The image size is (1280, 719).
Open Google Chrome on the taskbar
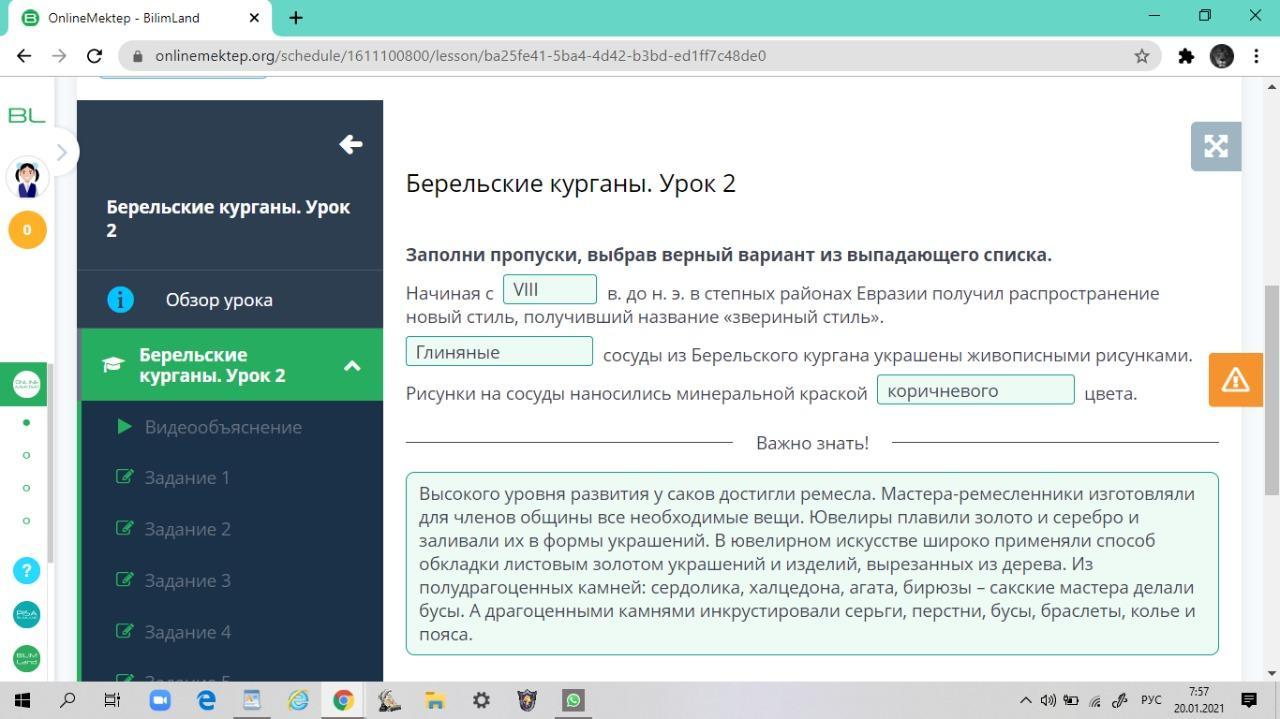point(343,700)
